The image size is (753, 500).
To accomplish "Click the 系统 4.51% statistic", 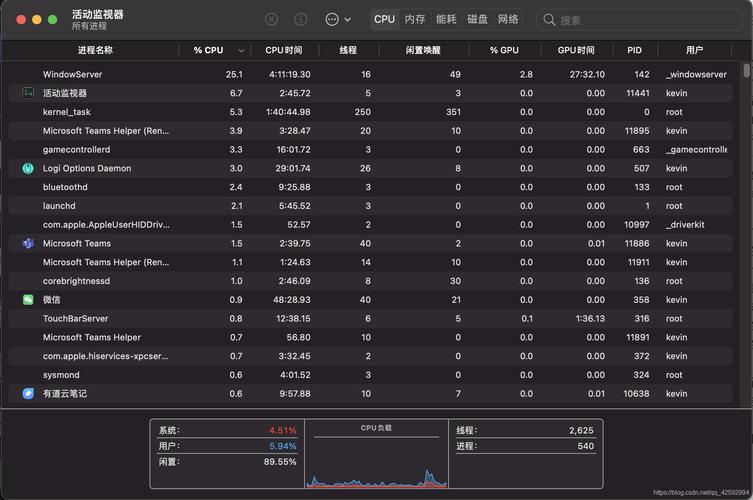I will pyautogui.click(x=228, y=430).
